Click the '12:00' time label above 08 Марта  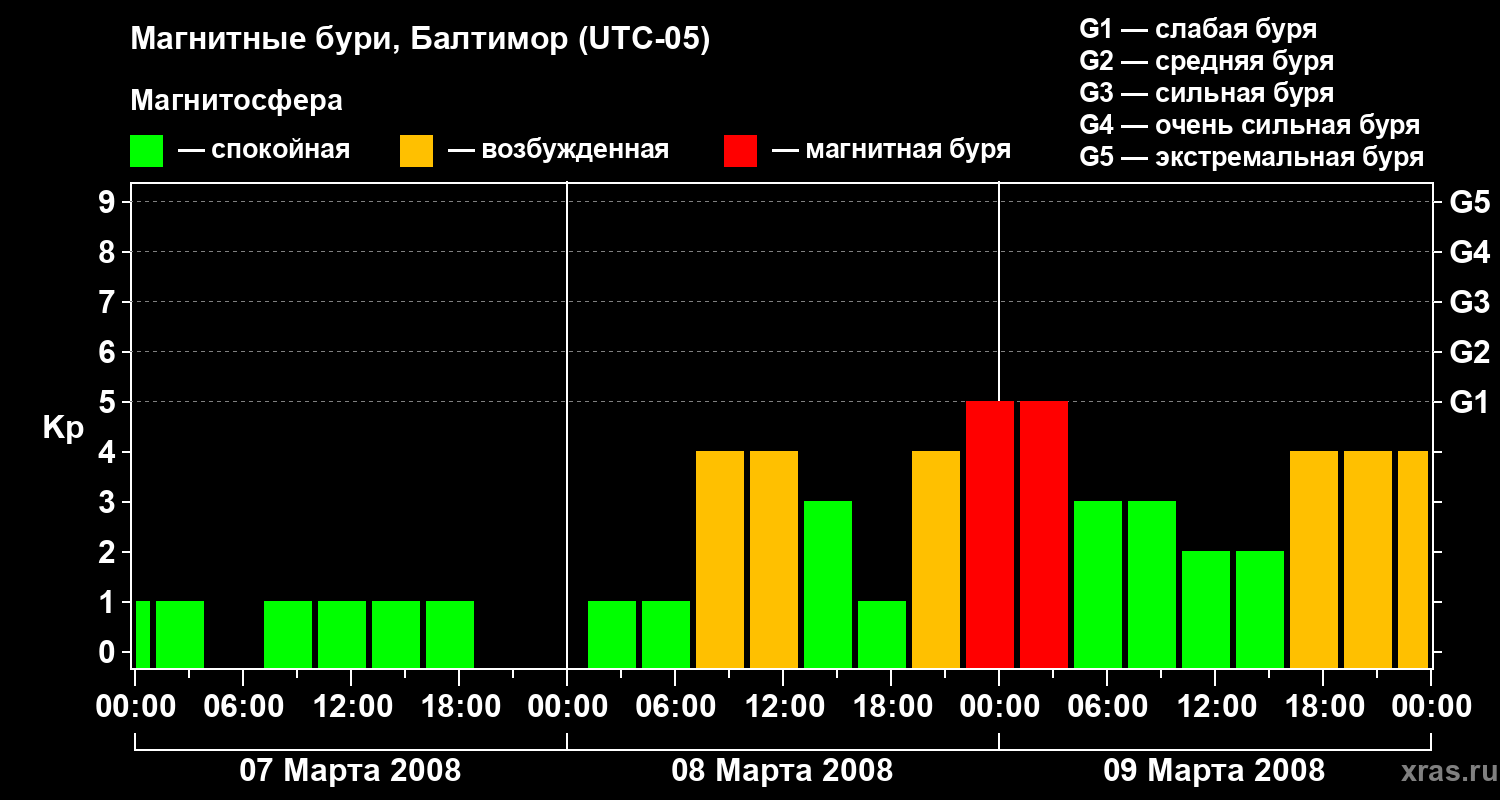(x=783, y=707)
